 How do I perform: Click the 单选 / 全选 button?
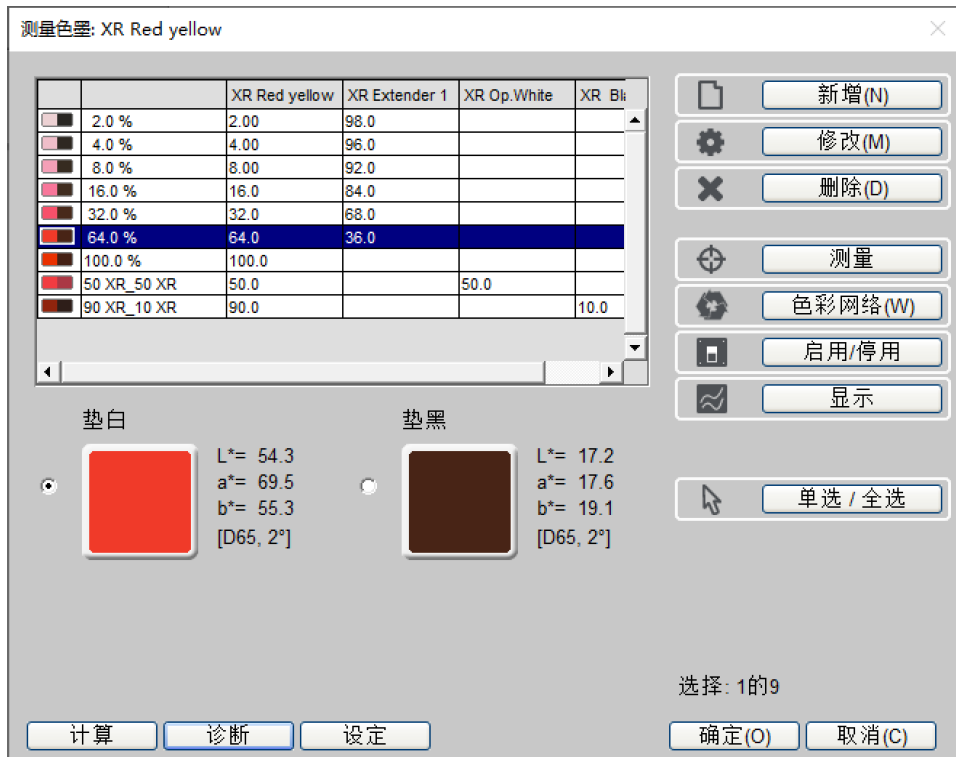pos(851,499)
